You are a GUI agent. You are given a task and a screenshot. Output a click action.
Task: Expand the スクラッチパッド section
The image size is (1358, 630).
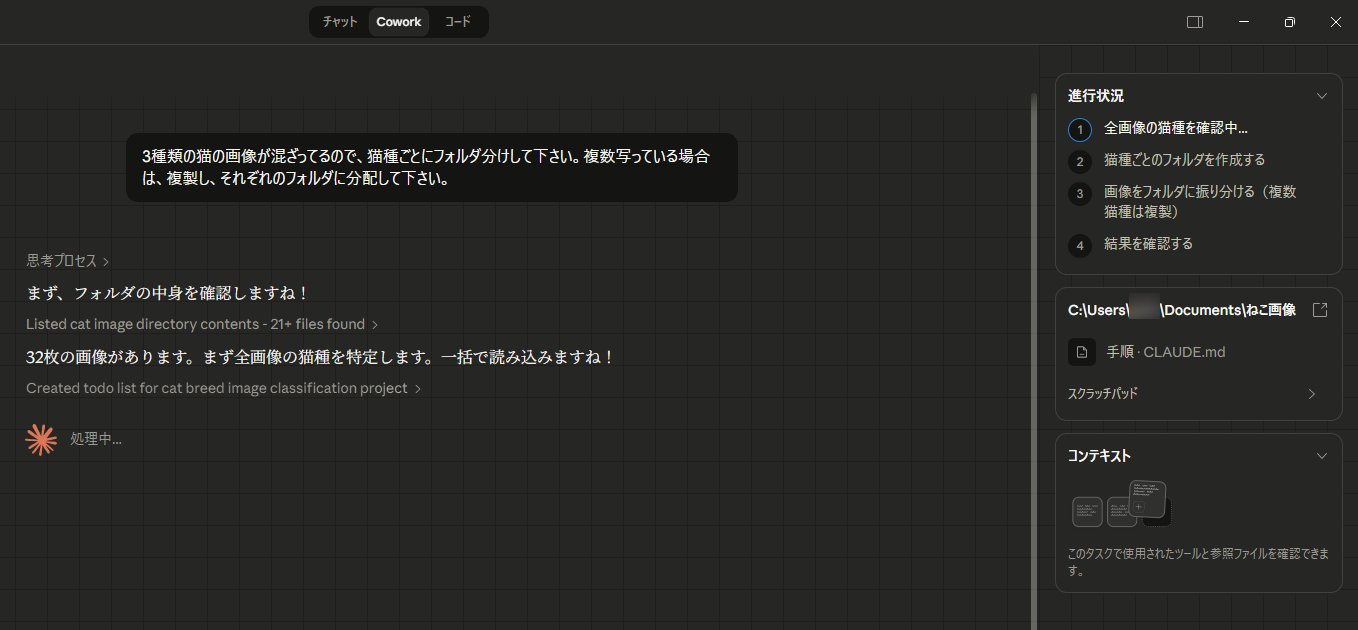pos(1311,394)
